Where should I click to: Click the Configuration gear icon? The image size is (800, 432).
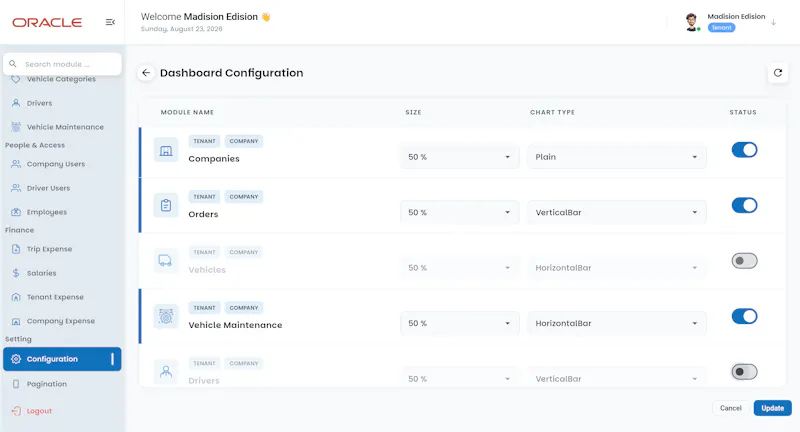click(16, 359)
